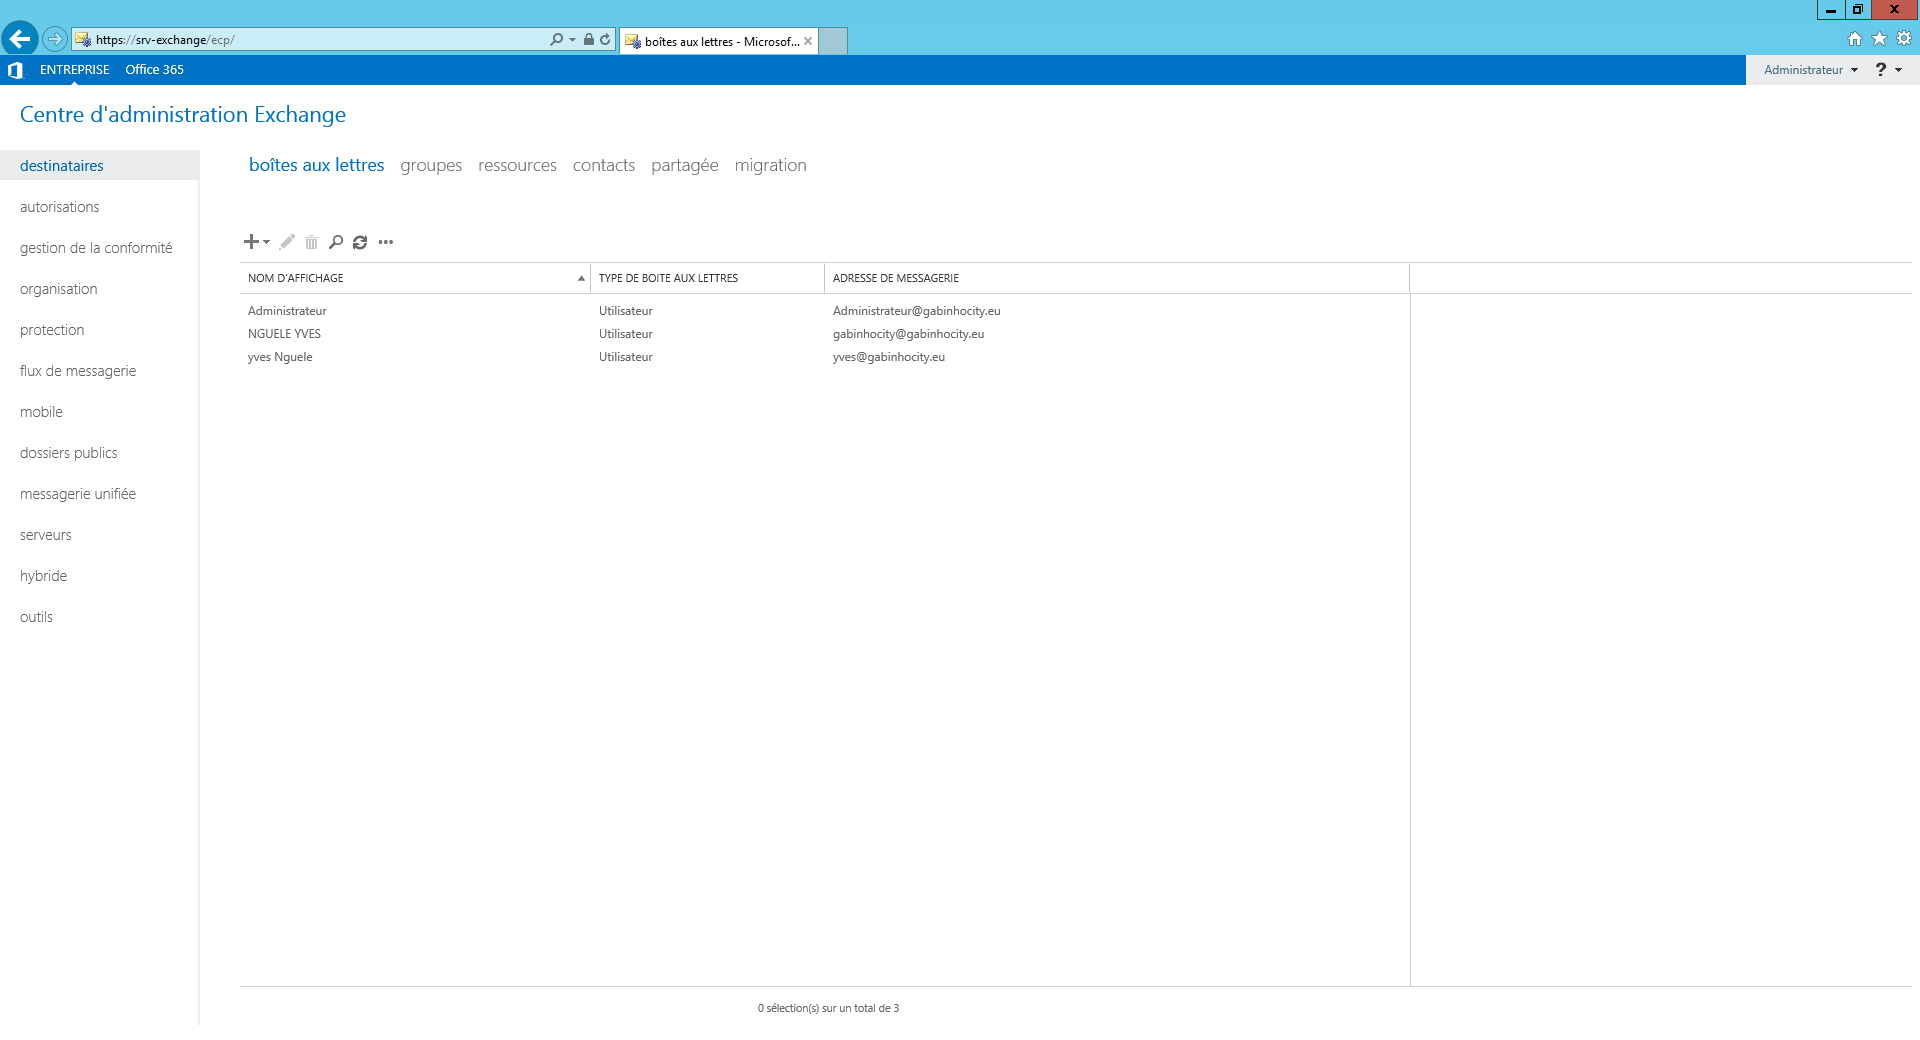Click the browser forward arrow button
This screenshot has width=1920, height=1040.
[55, 39]
